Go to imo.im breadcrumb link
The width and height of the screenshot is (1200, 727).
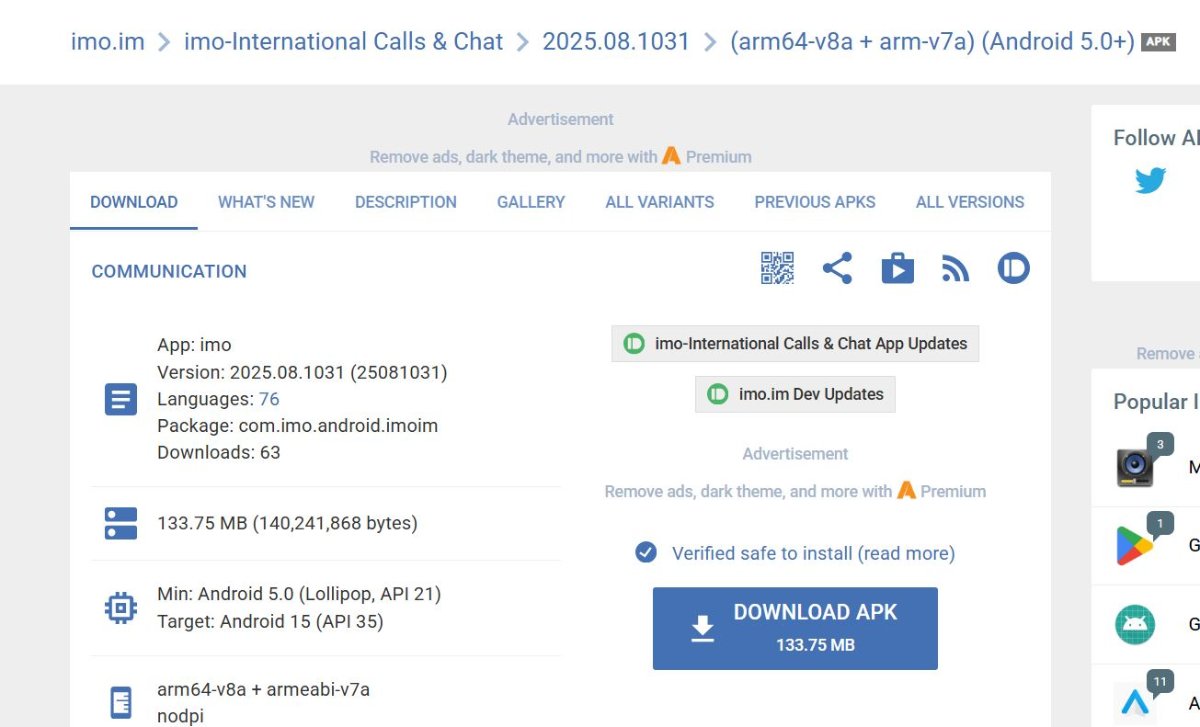point(107,42)
